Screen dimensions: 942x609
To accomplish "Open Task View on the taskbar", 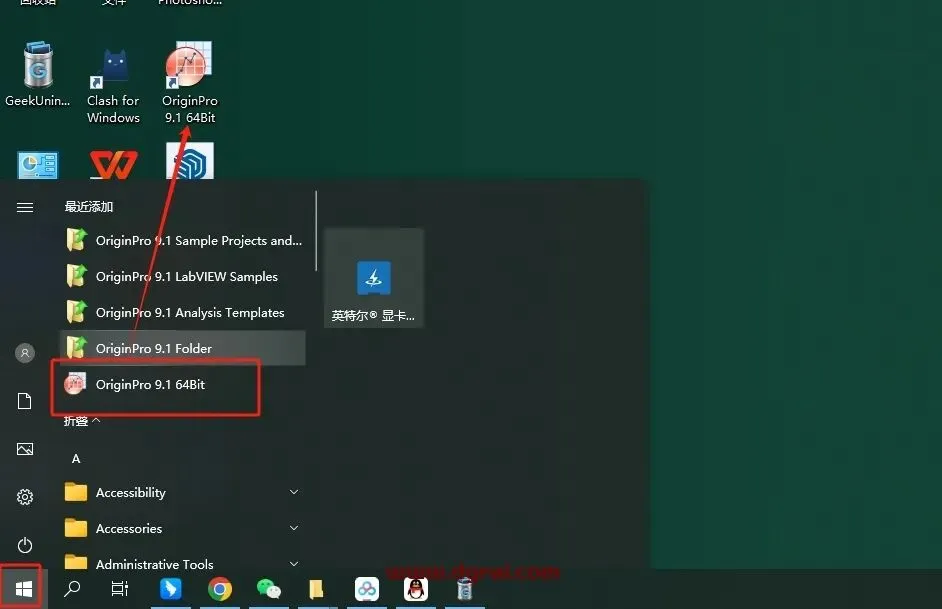I will click(120, 589).
